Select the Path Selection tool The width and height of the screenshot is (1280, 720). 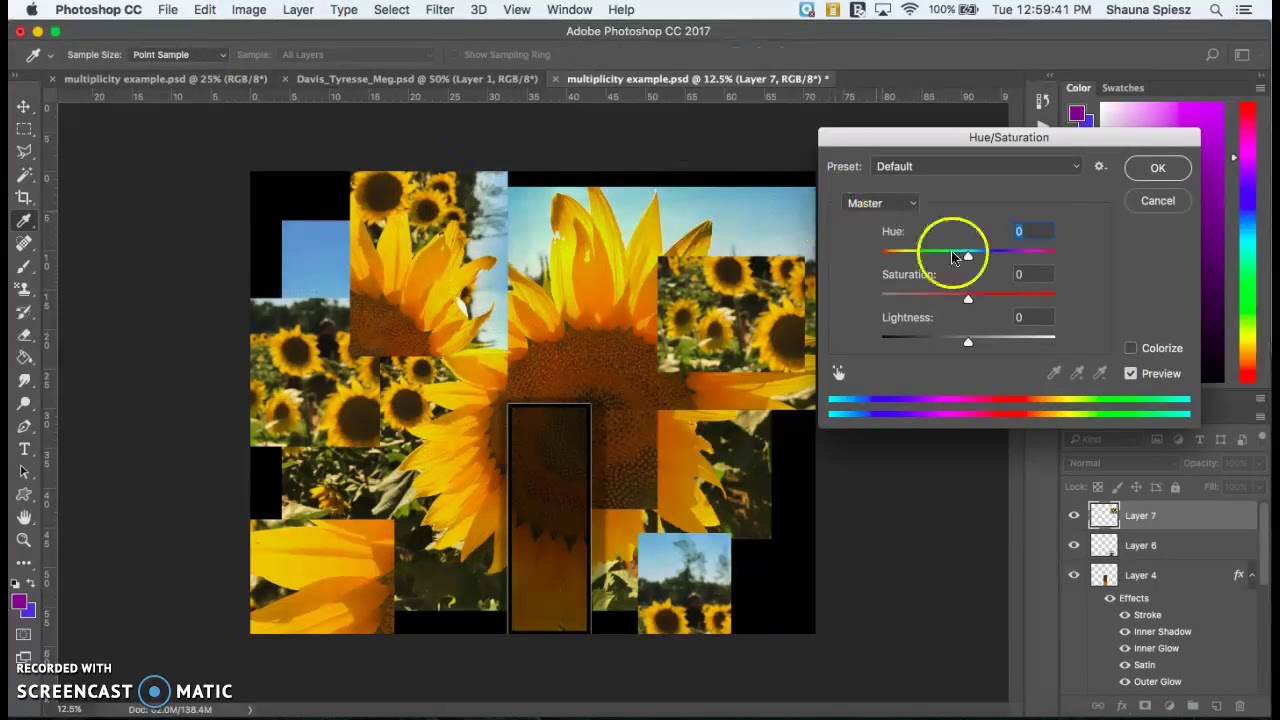click(24, 472)
